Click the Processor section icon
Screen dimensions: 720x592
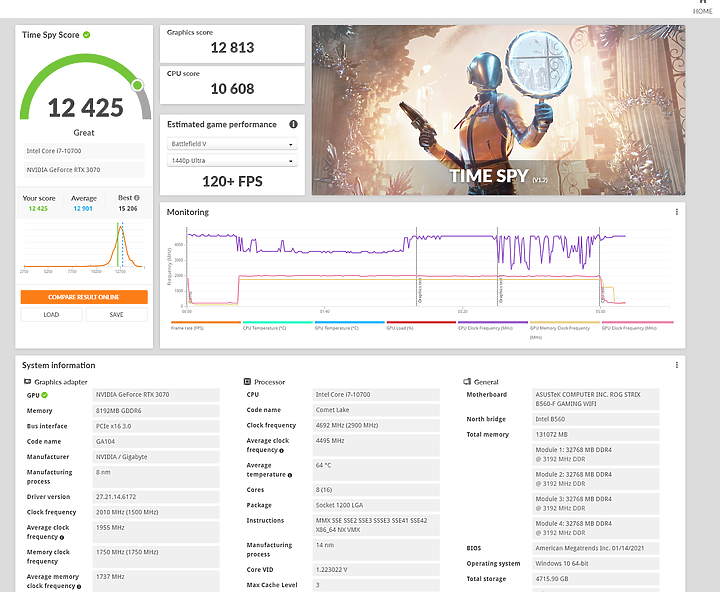click(247, 382)
